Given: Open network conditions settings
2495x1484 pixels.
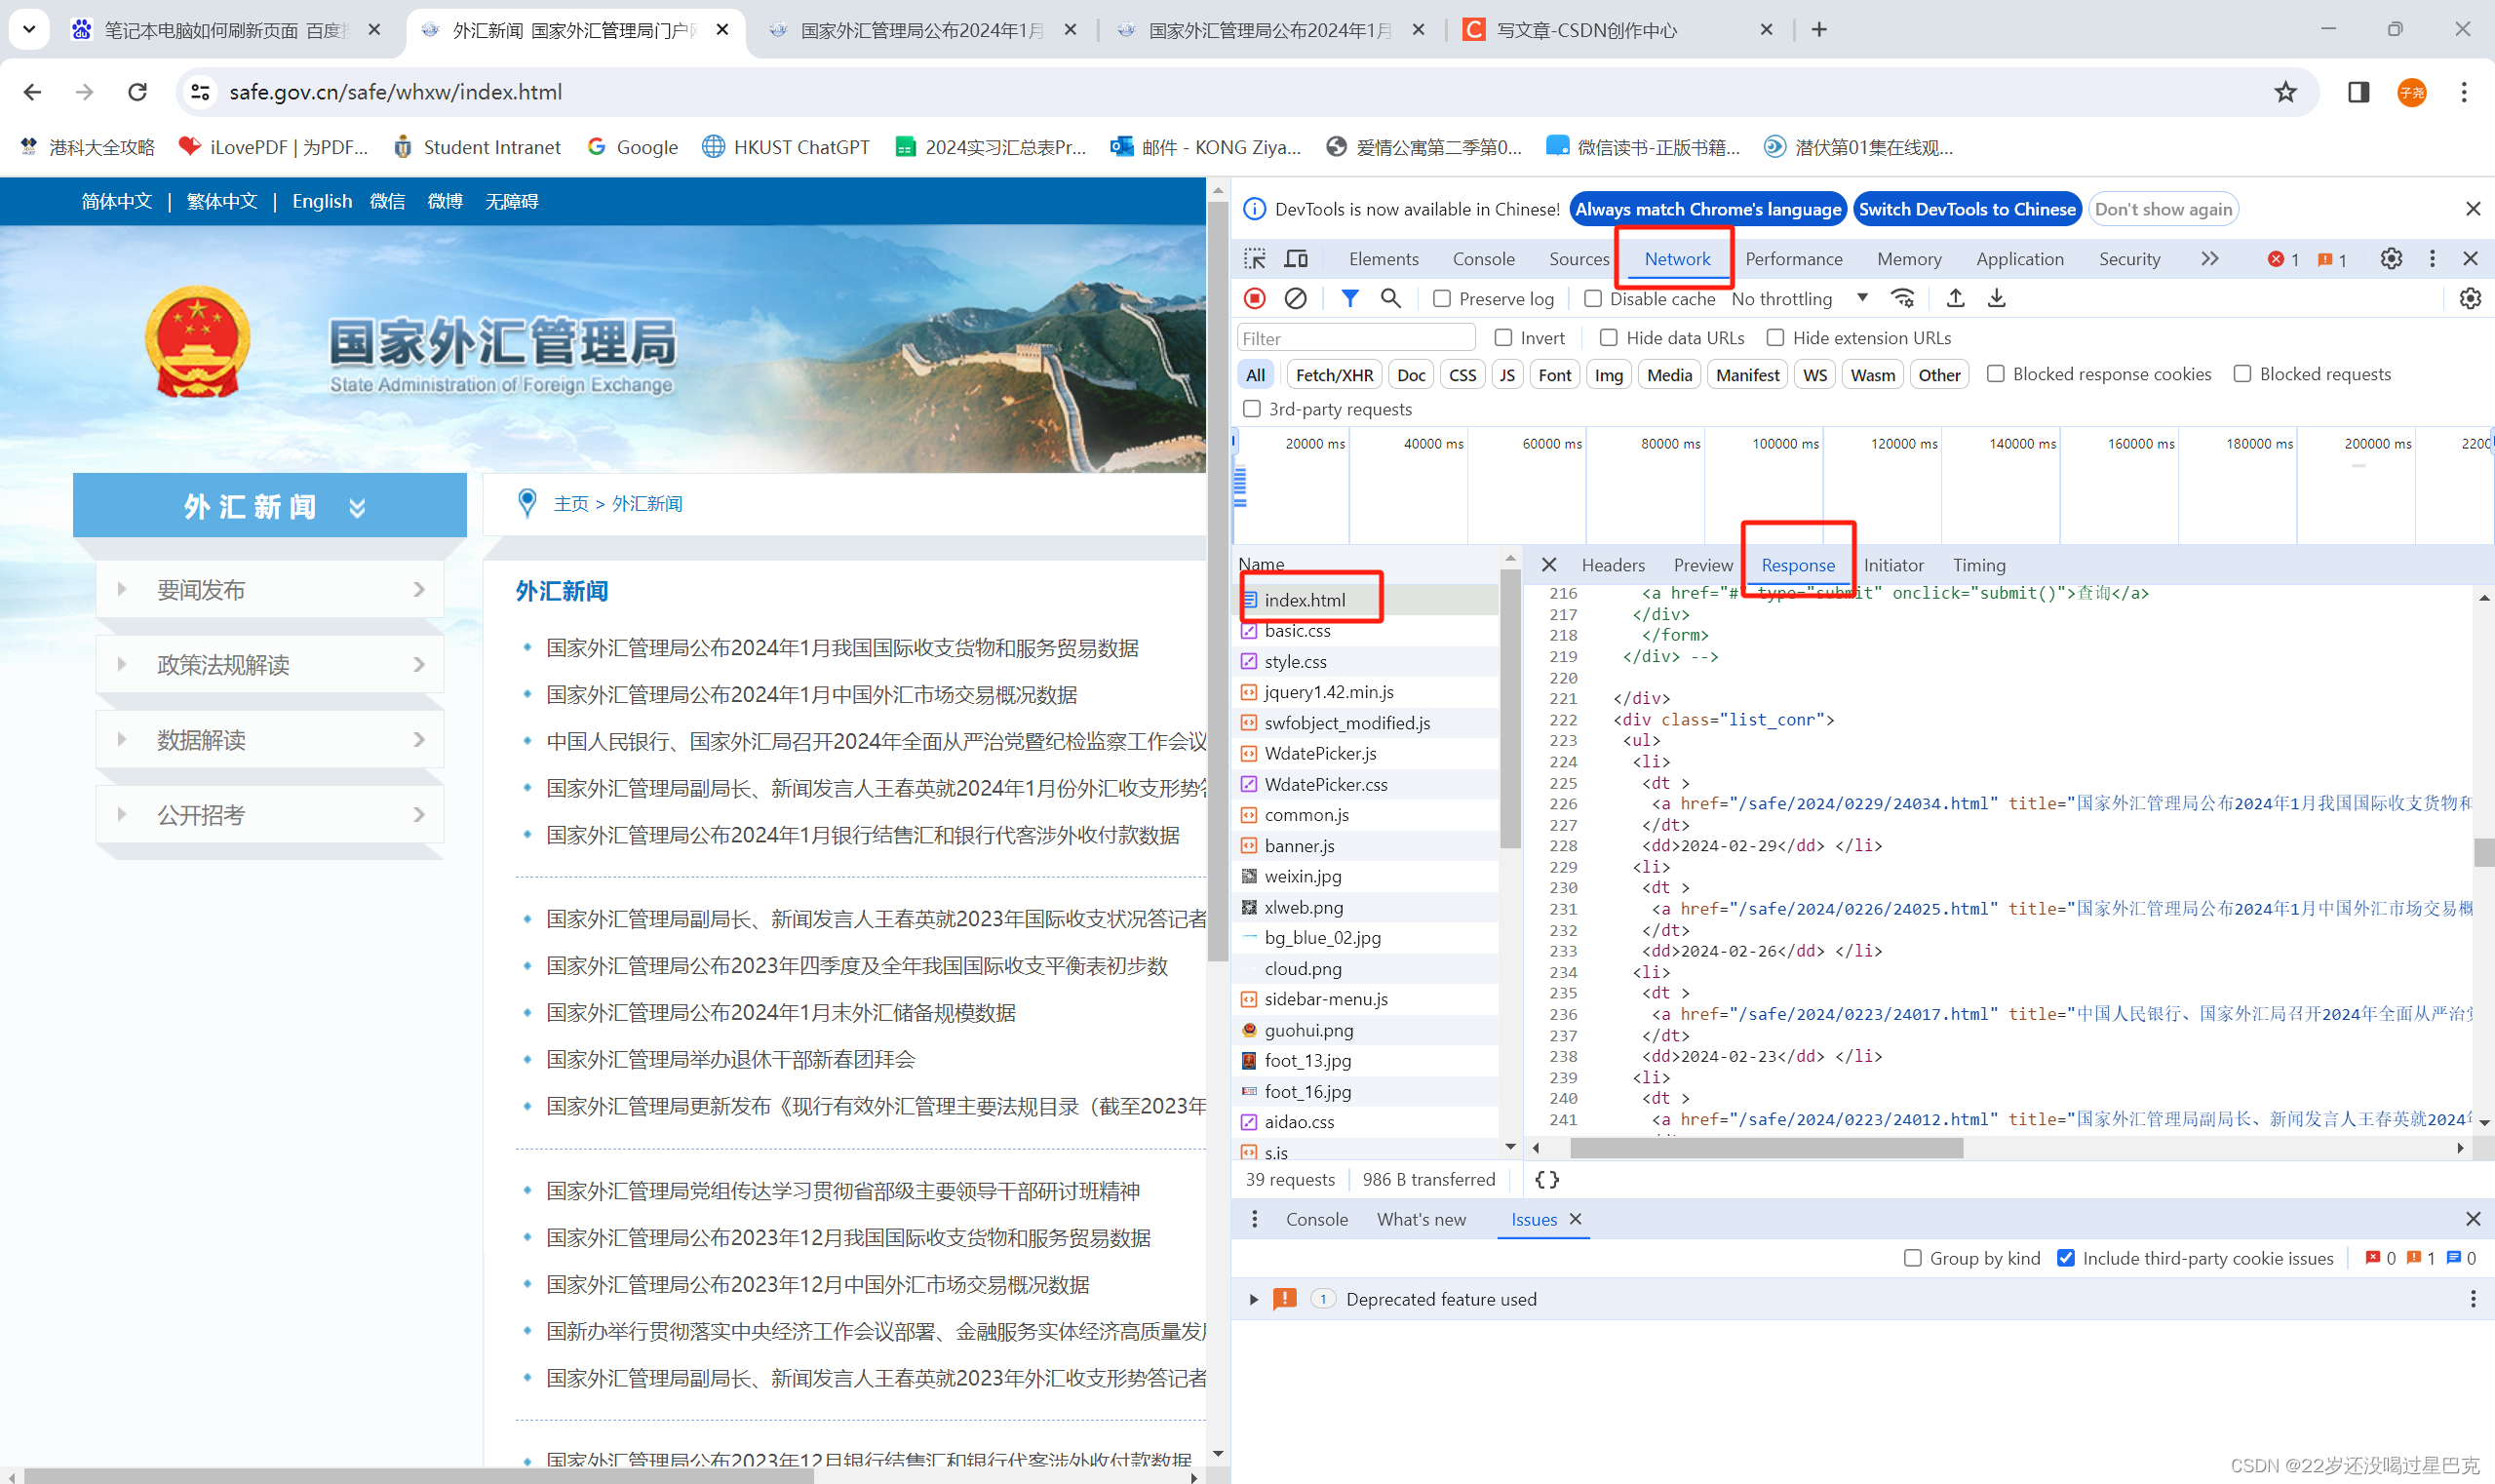Looking at the screenshot, I should pyautogui.click(x=1902, y=298).
